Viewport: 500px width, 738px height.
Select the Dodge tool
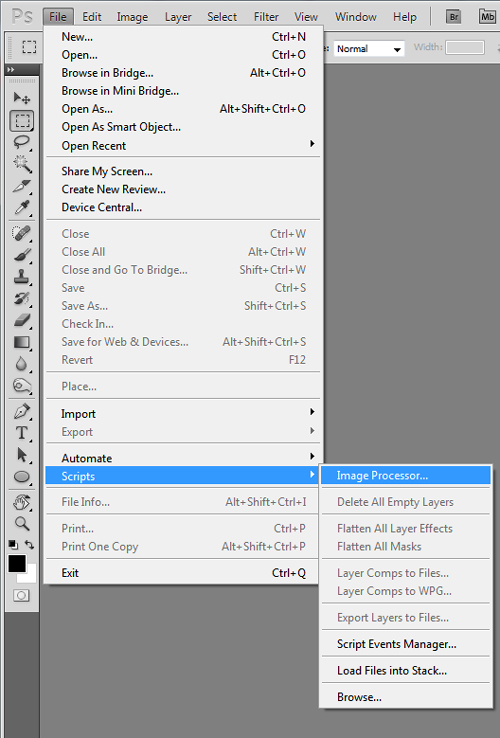[22, 385]
